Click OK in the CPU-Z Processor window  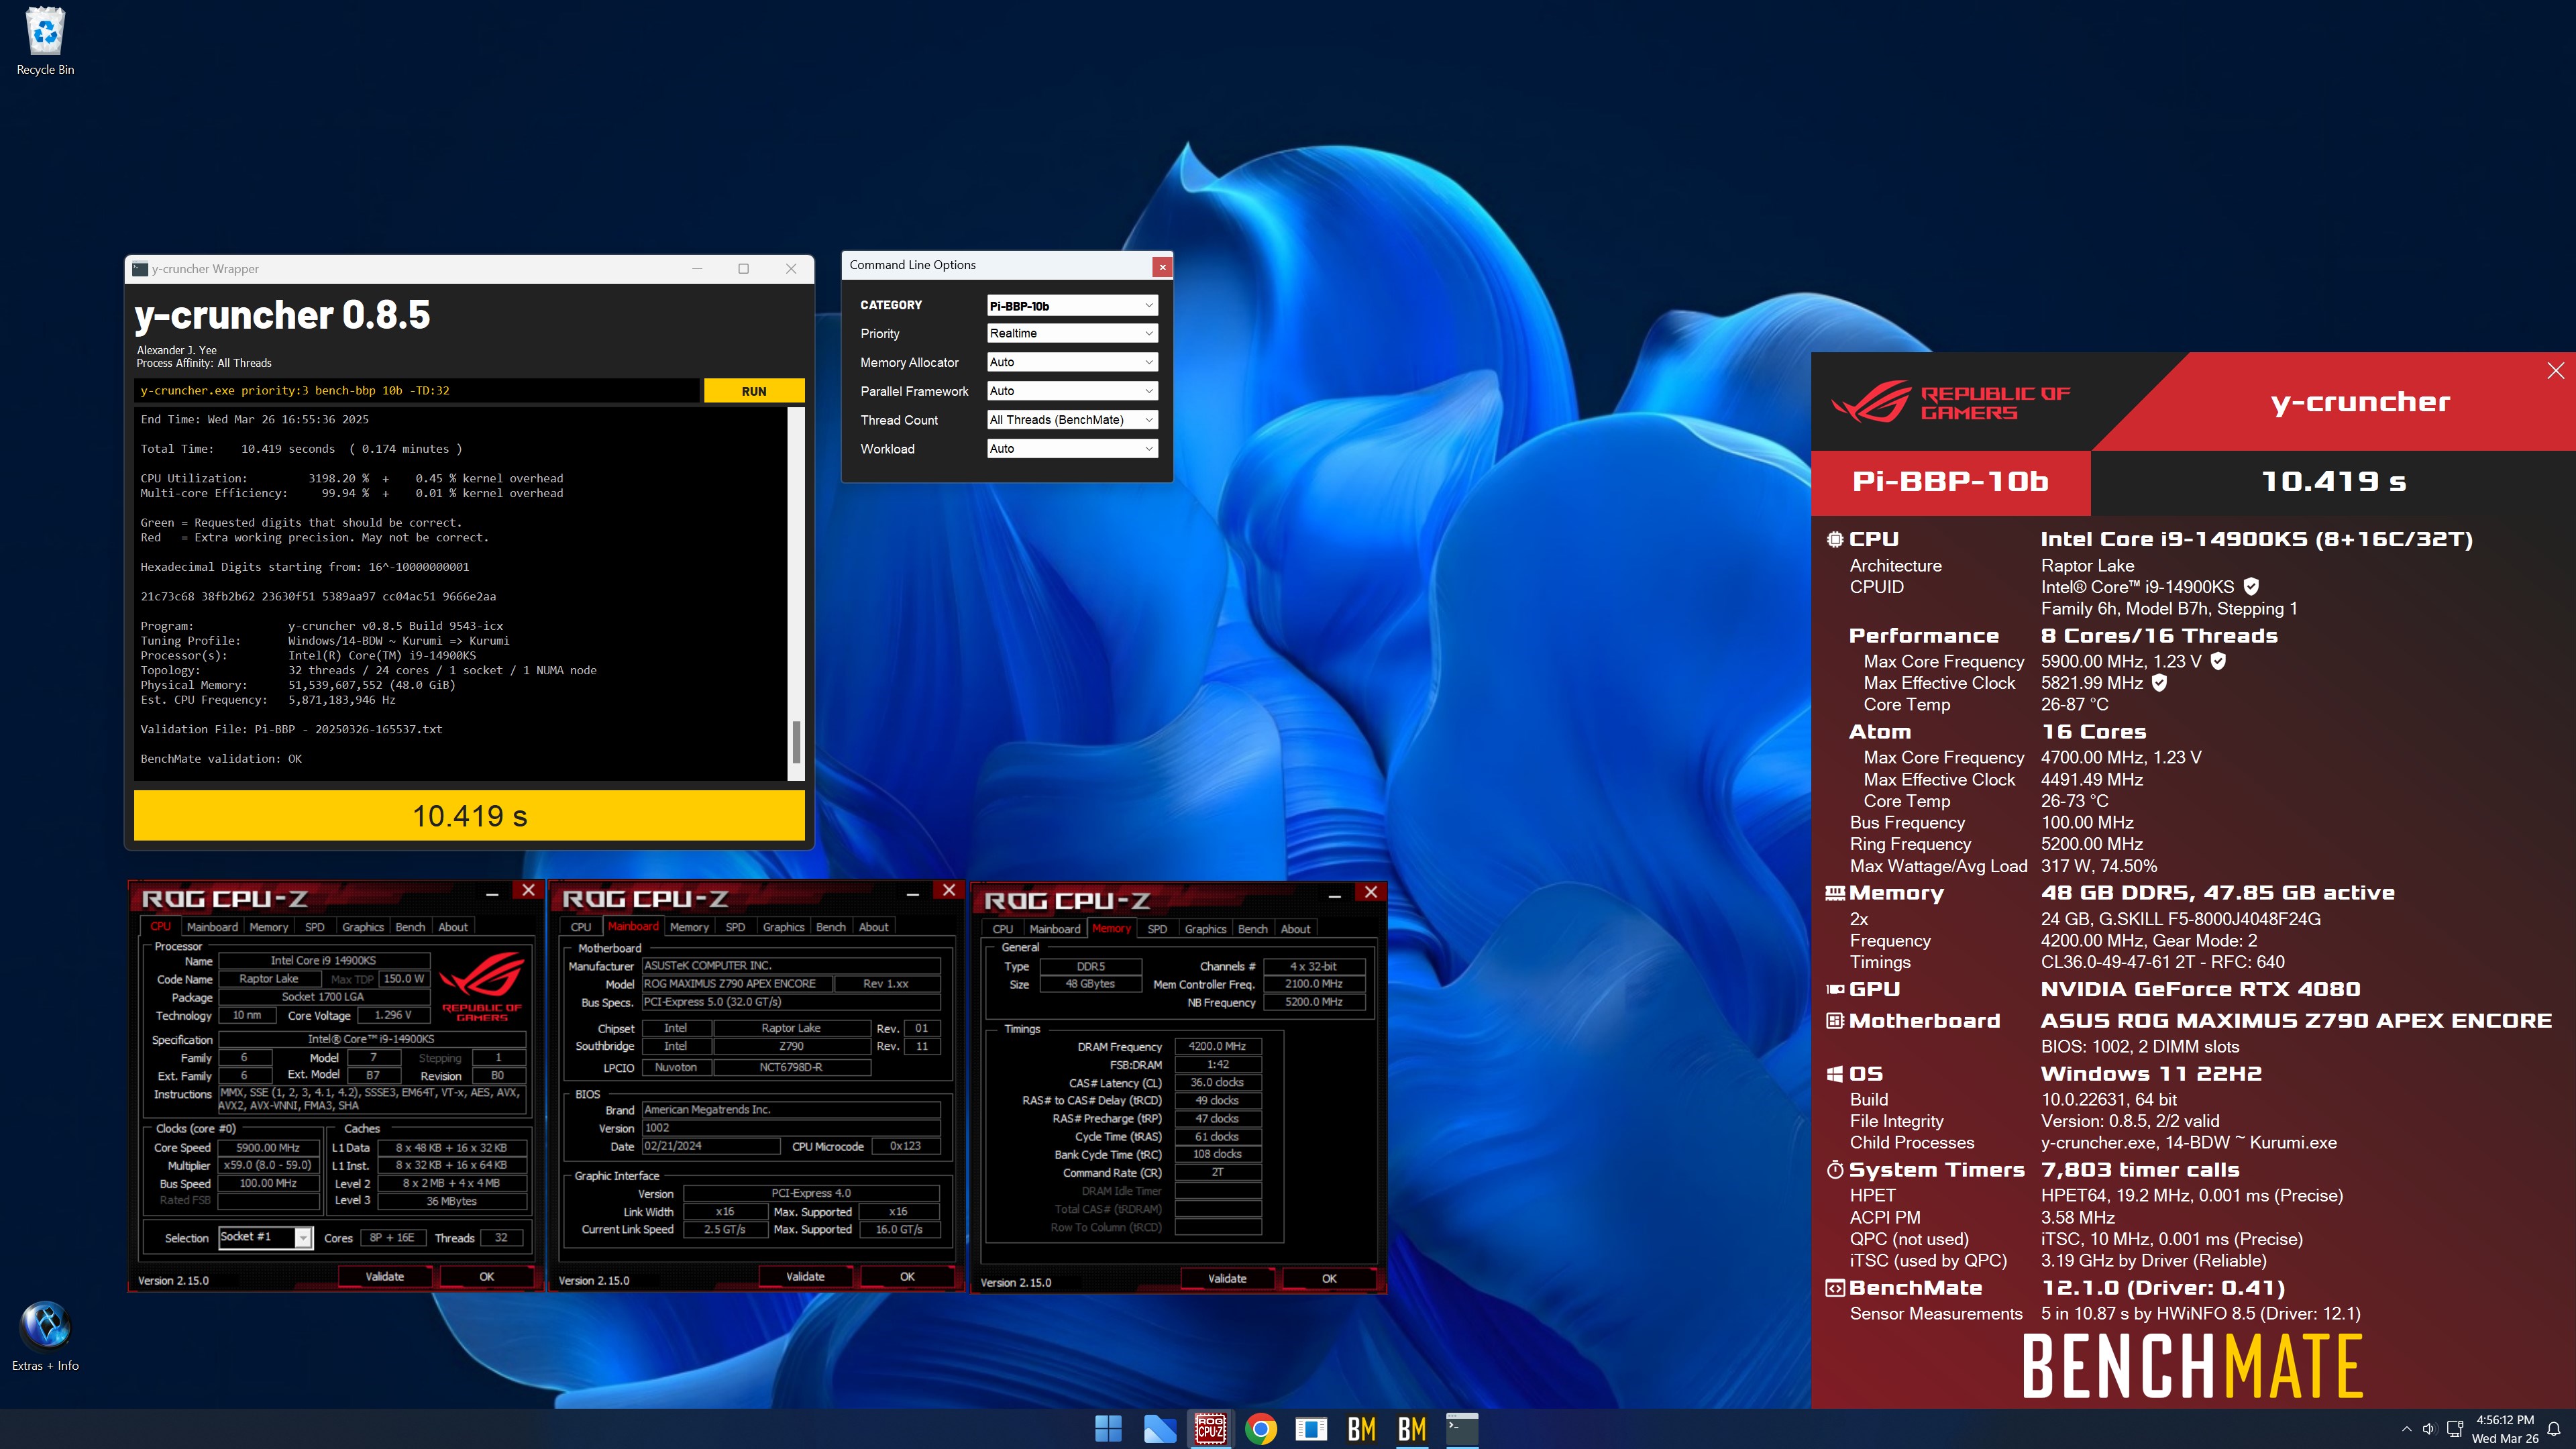click(x=487, y=1277)
